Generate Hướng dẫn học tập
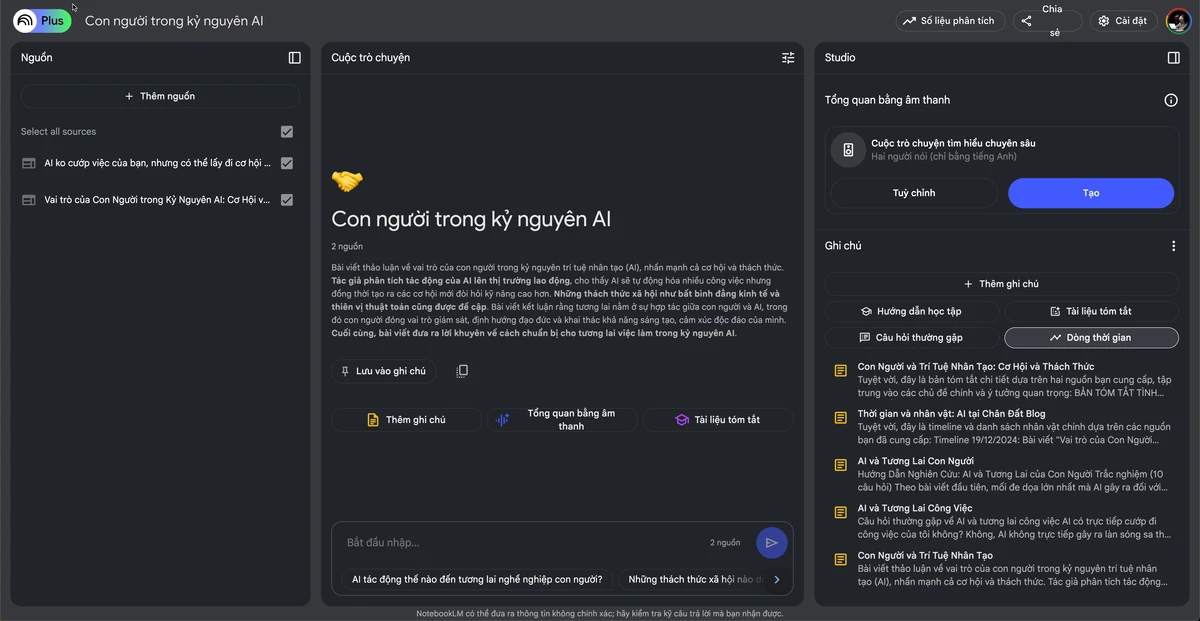Screen dimensions: 1200x621 coord(911,311)
